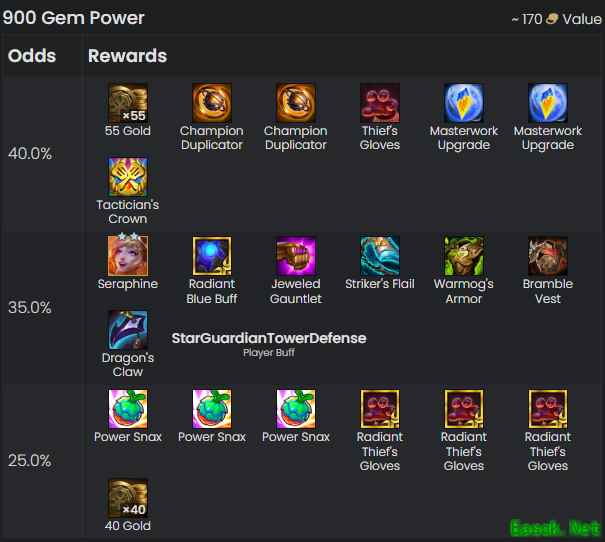Open the Seraphine champion portrait
605x542 pixels.
click(128, 254)
